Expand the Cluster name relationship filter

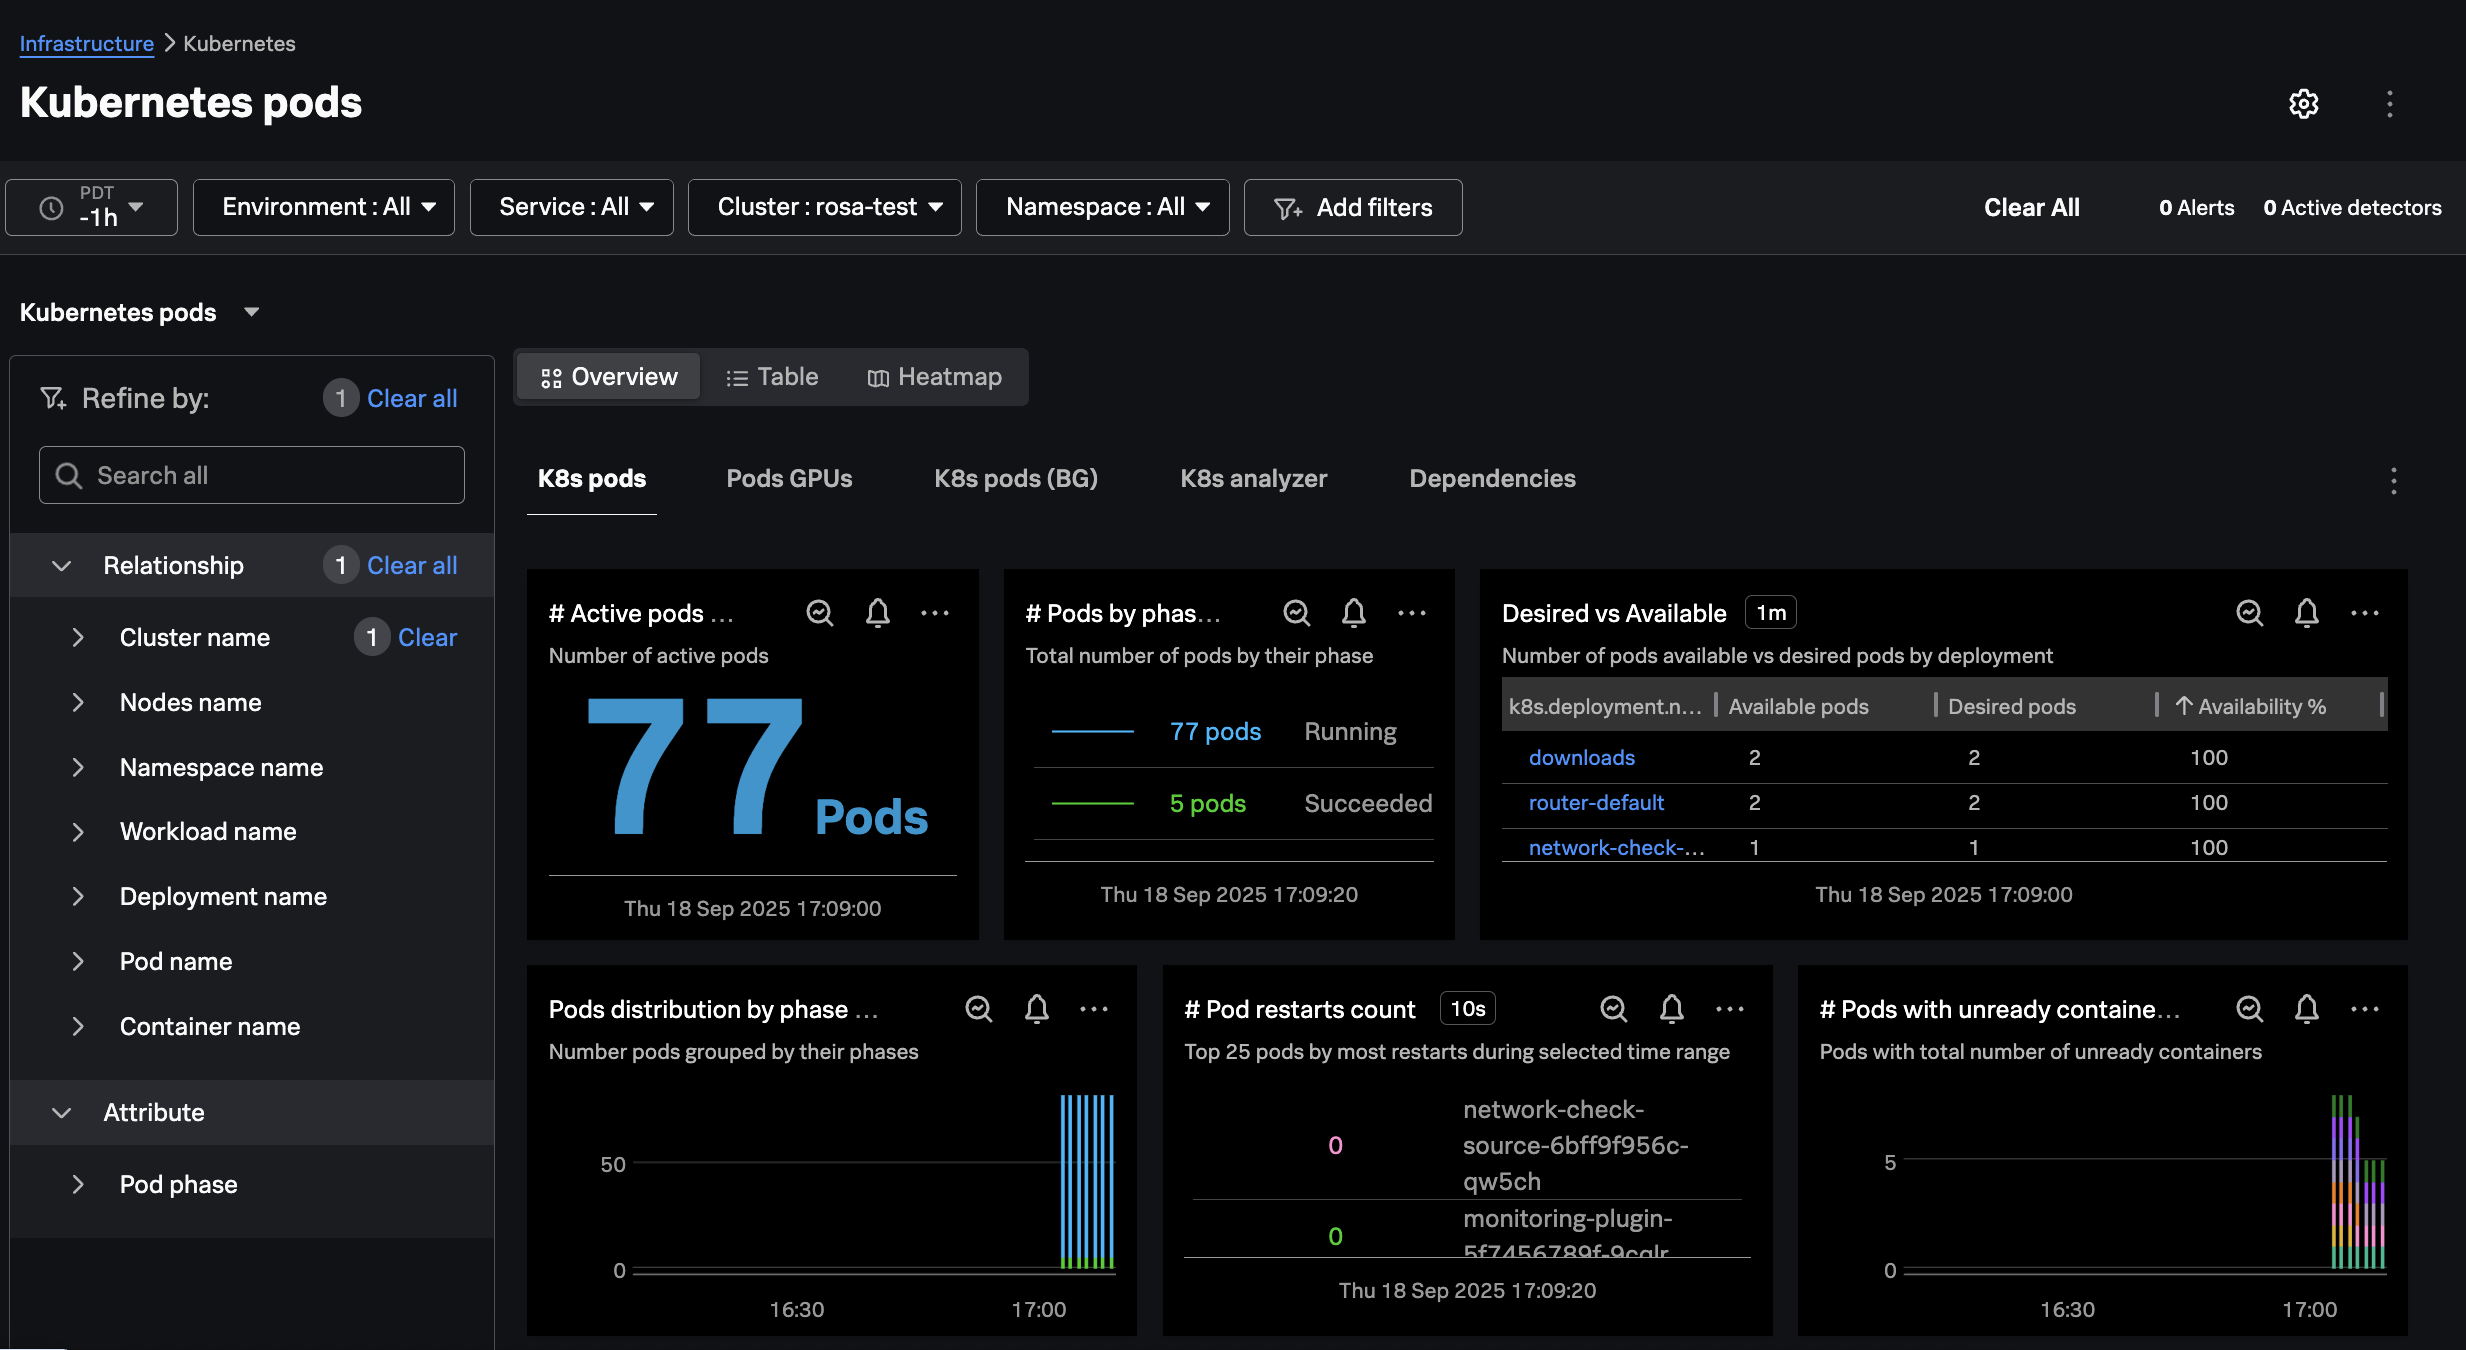79,637
